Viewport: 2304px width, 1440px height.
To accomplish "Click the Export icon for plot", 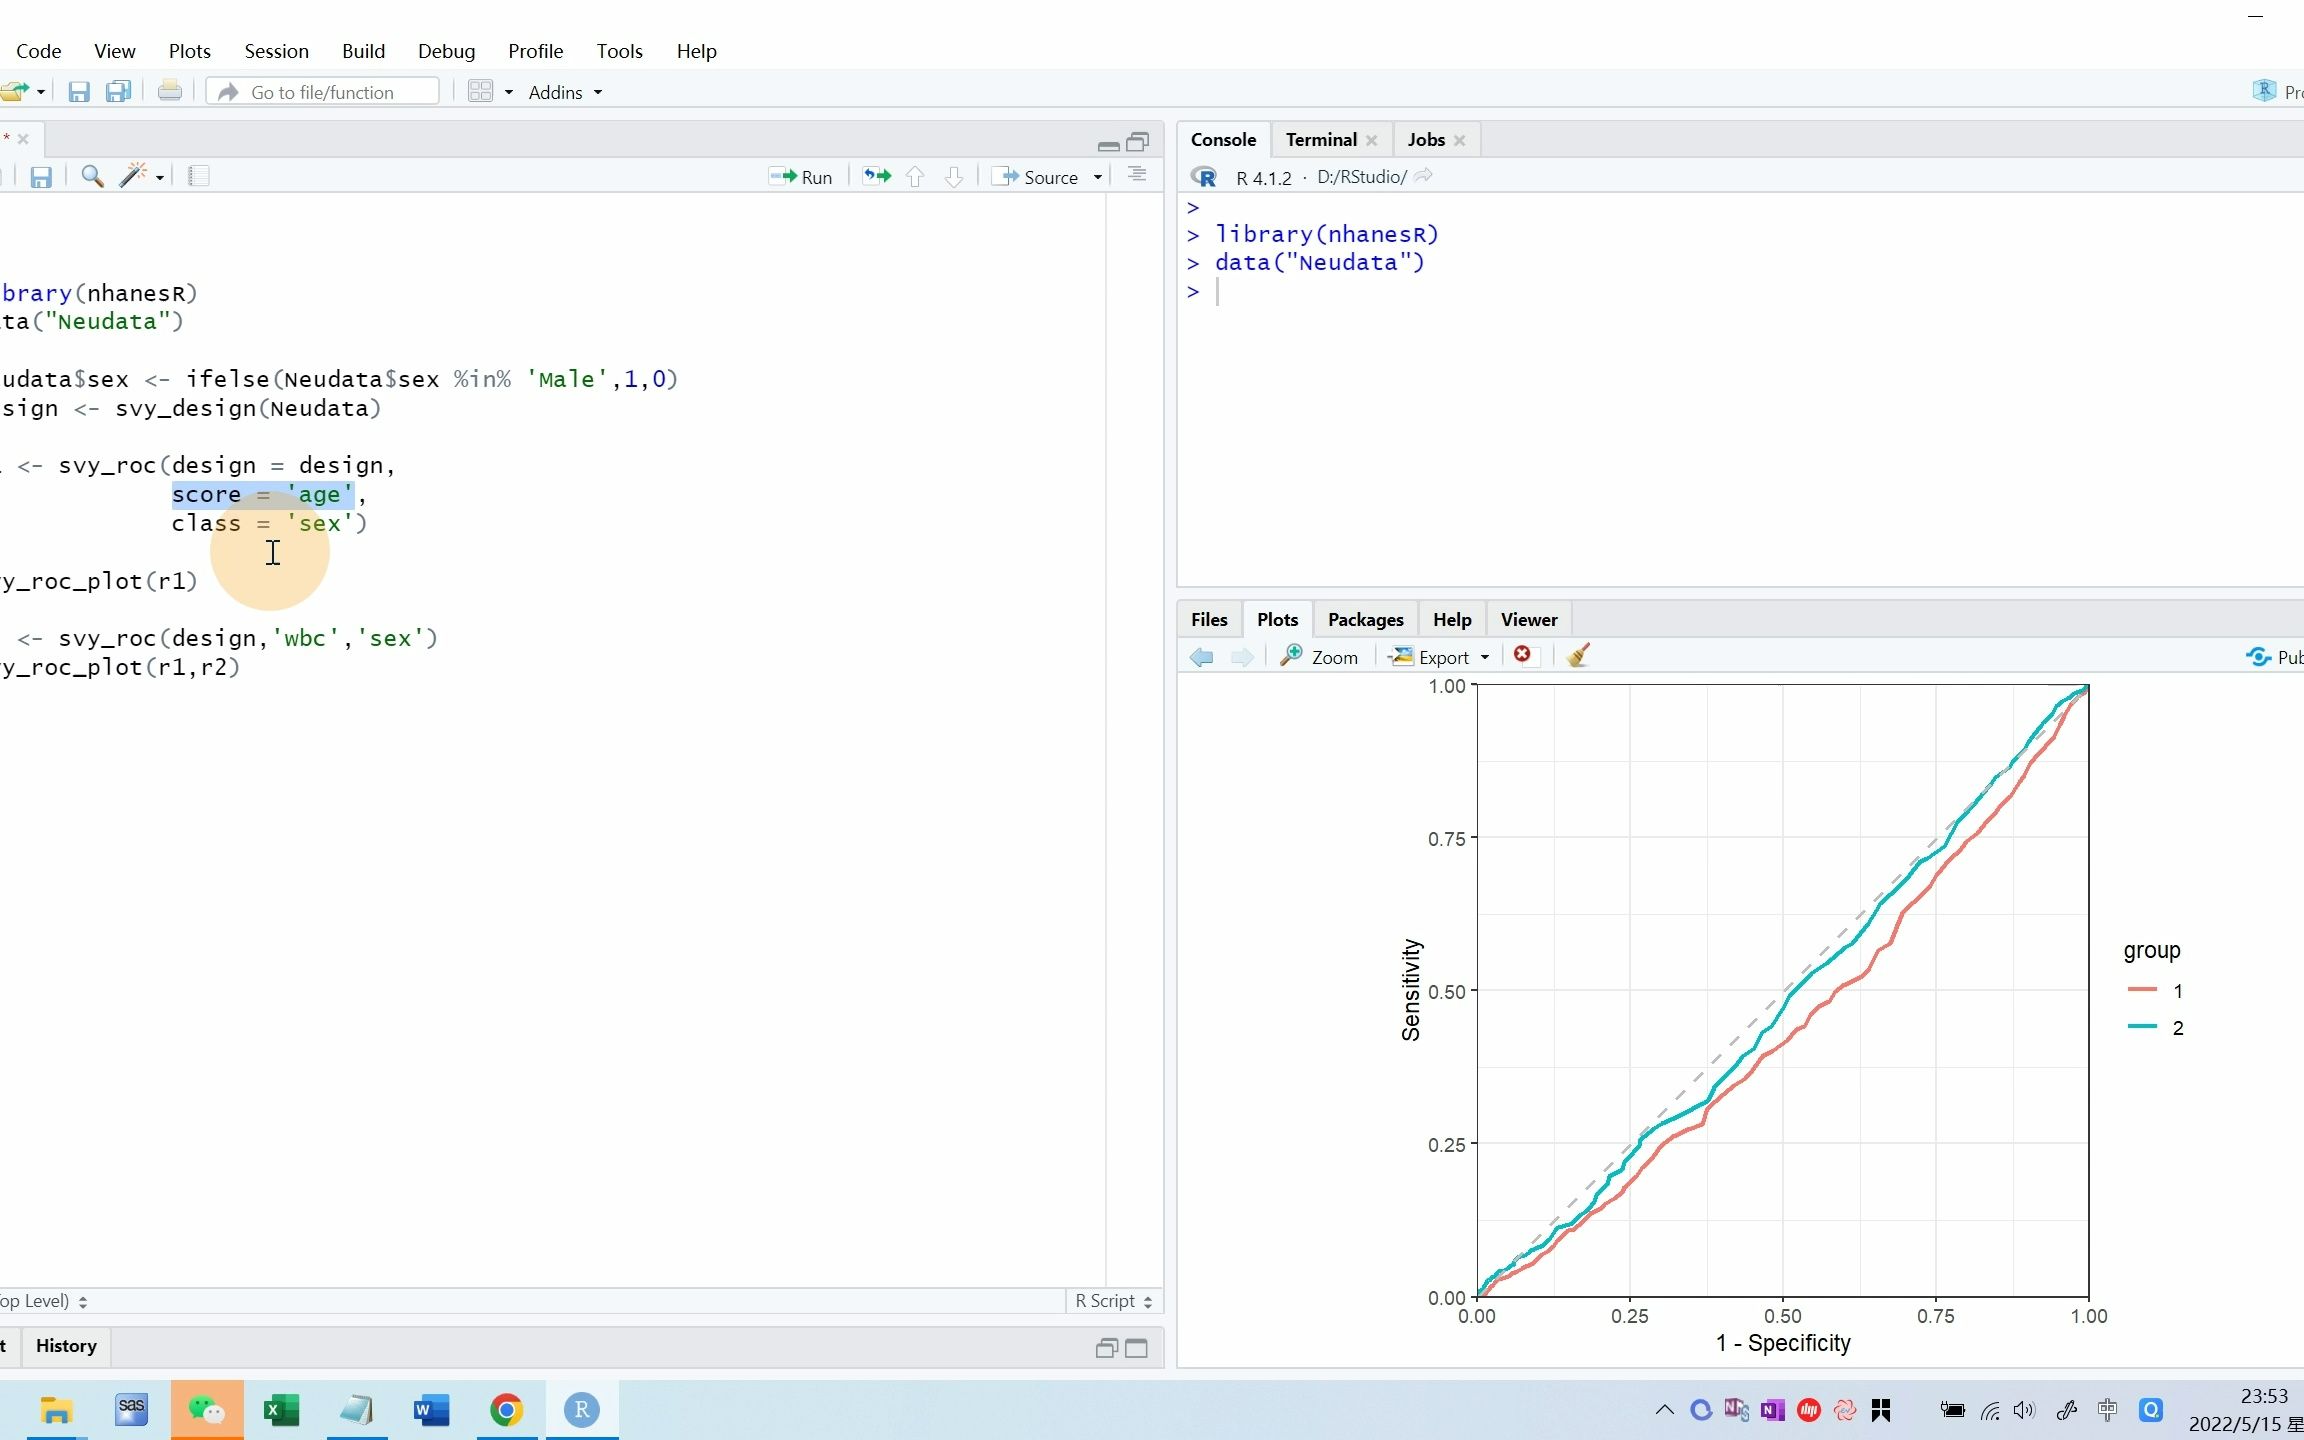I will point(1436,655).
